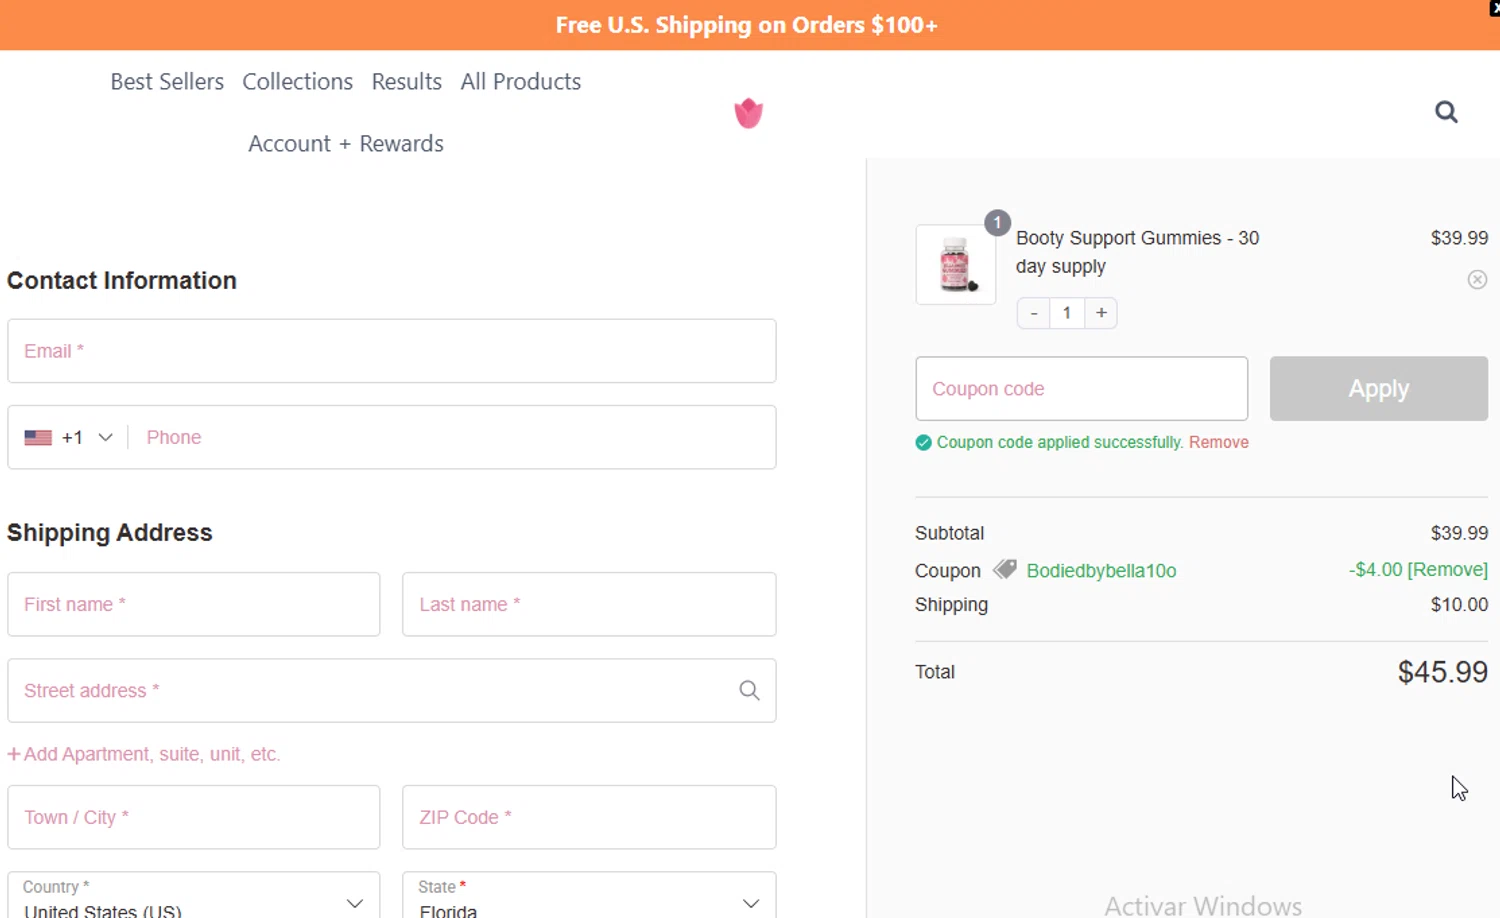
Task: Click the green success checkmark icon
Action: click(923, 443)
